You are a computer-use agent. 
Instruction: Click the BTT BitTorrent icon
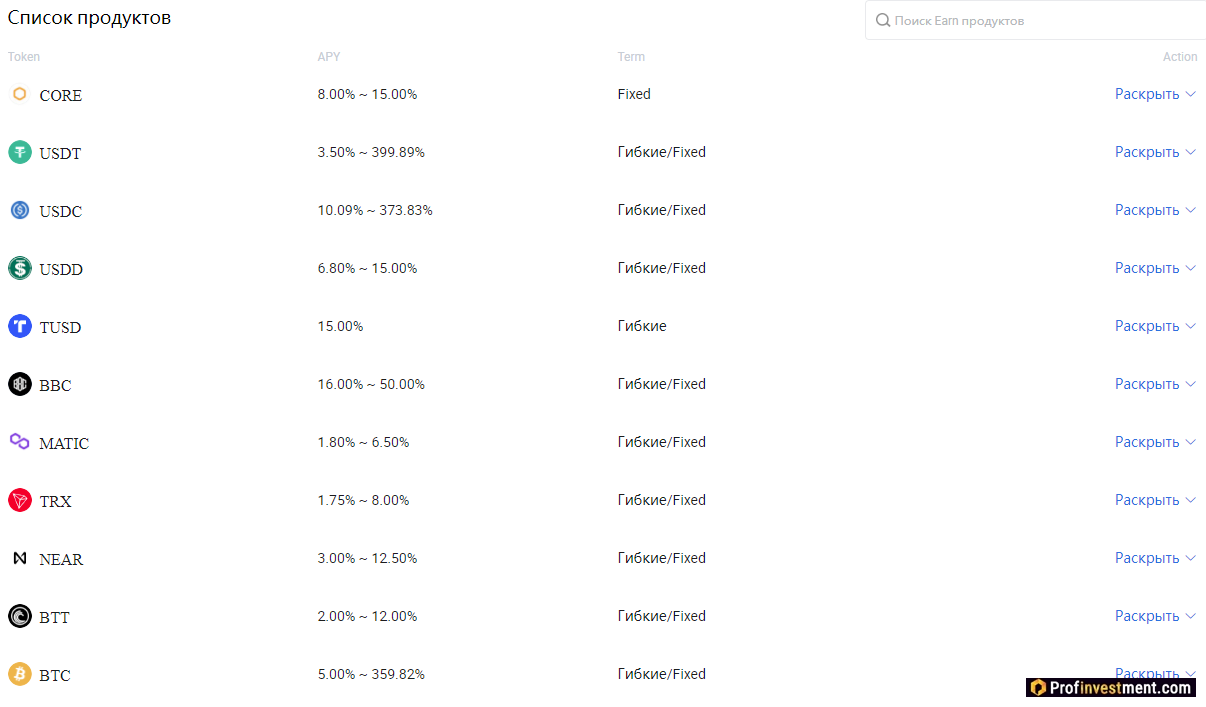tap(20, 616)
